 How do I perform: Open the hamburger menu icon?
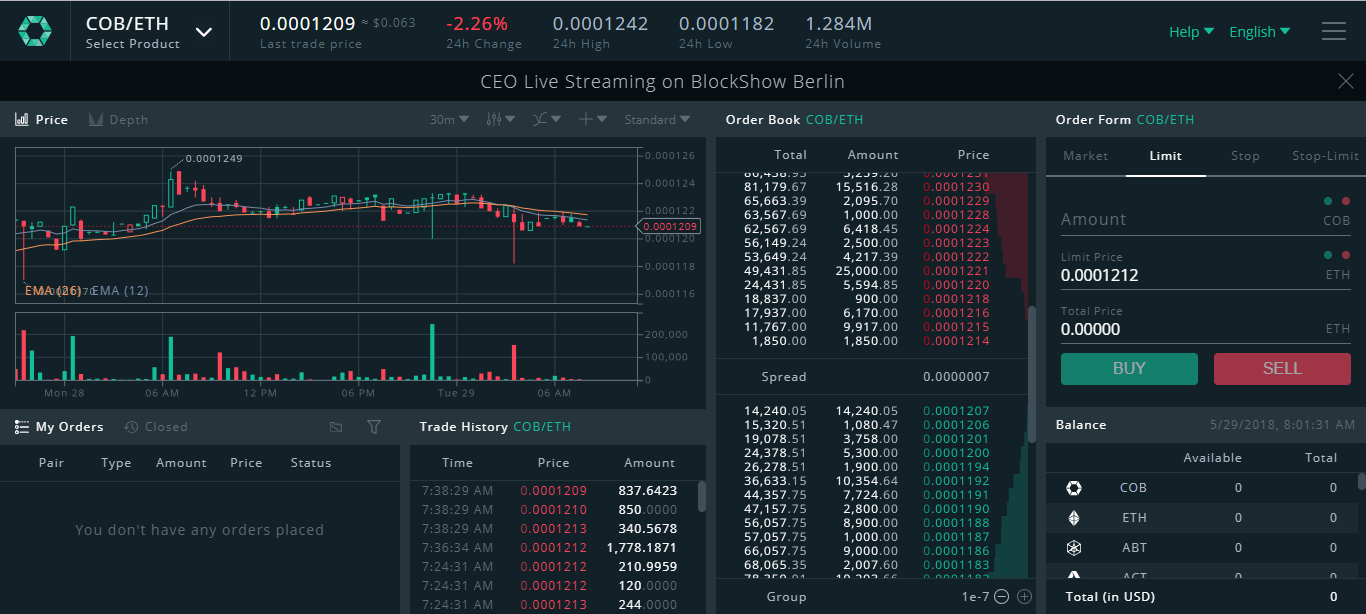coord(1334,31)
